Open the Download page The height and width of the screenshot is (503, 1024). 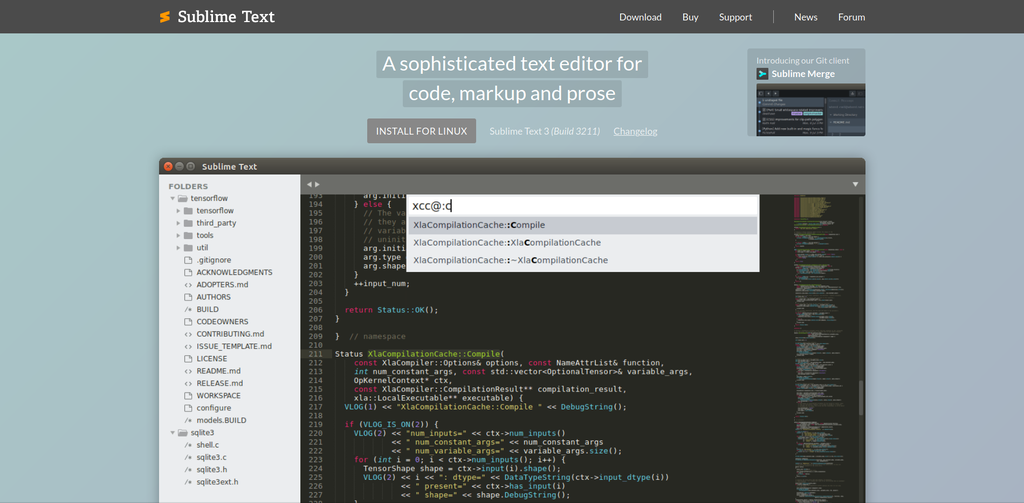tap(640, 17)
